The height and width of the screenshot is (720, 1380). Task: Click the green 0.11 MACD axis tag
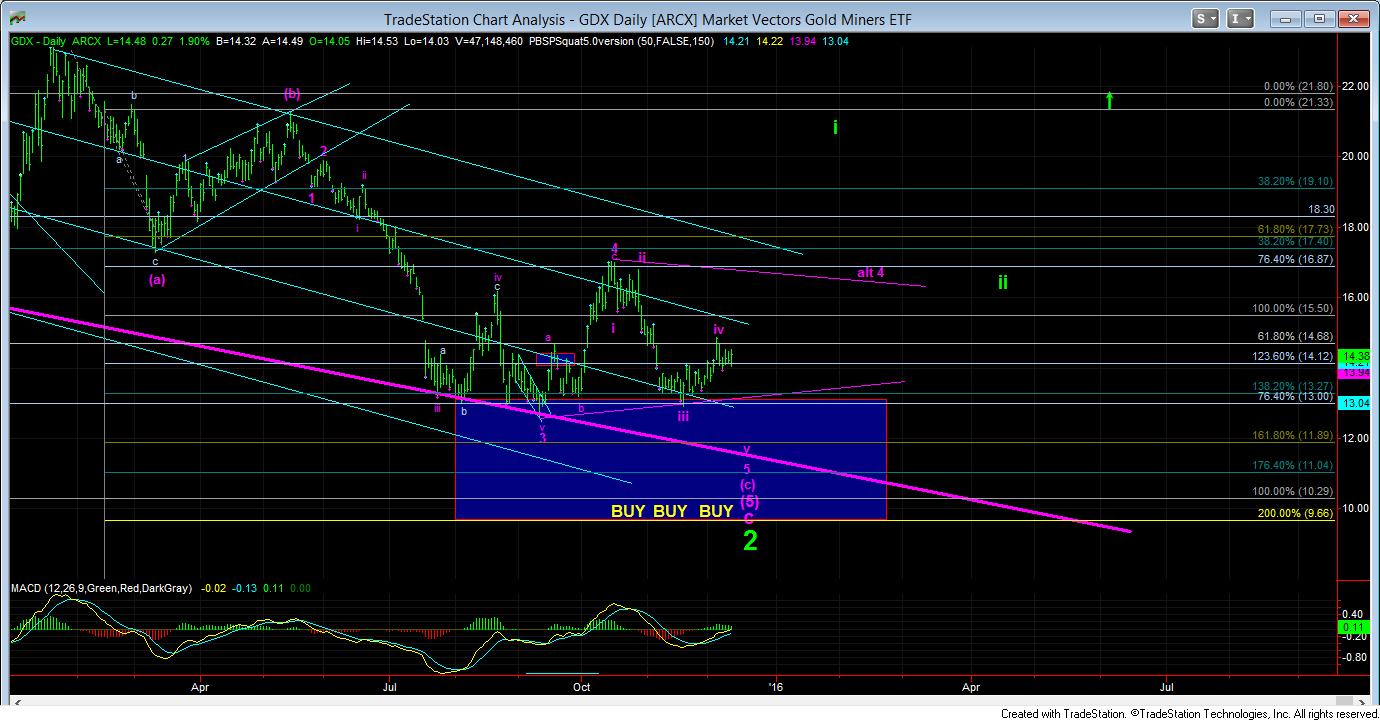tap(1352, 626)
